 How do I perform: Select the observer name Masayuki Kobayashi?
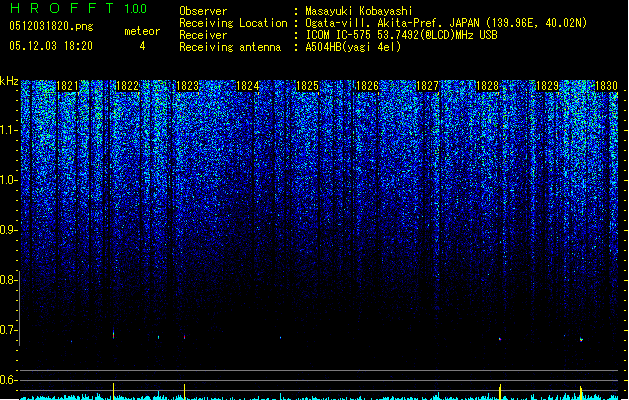point(359,11)
